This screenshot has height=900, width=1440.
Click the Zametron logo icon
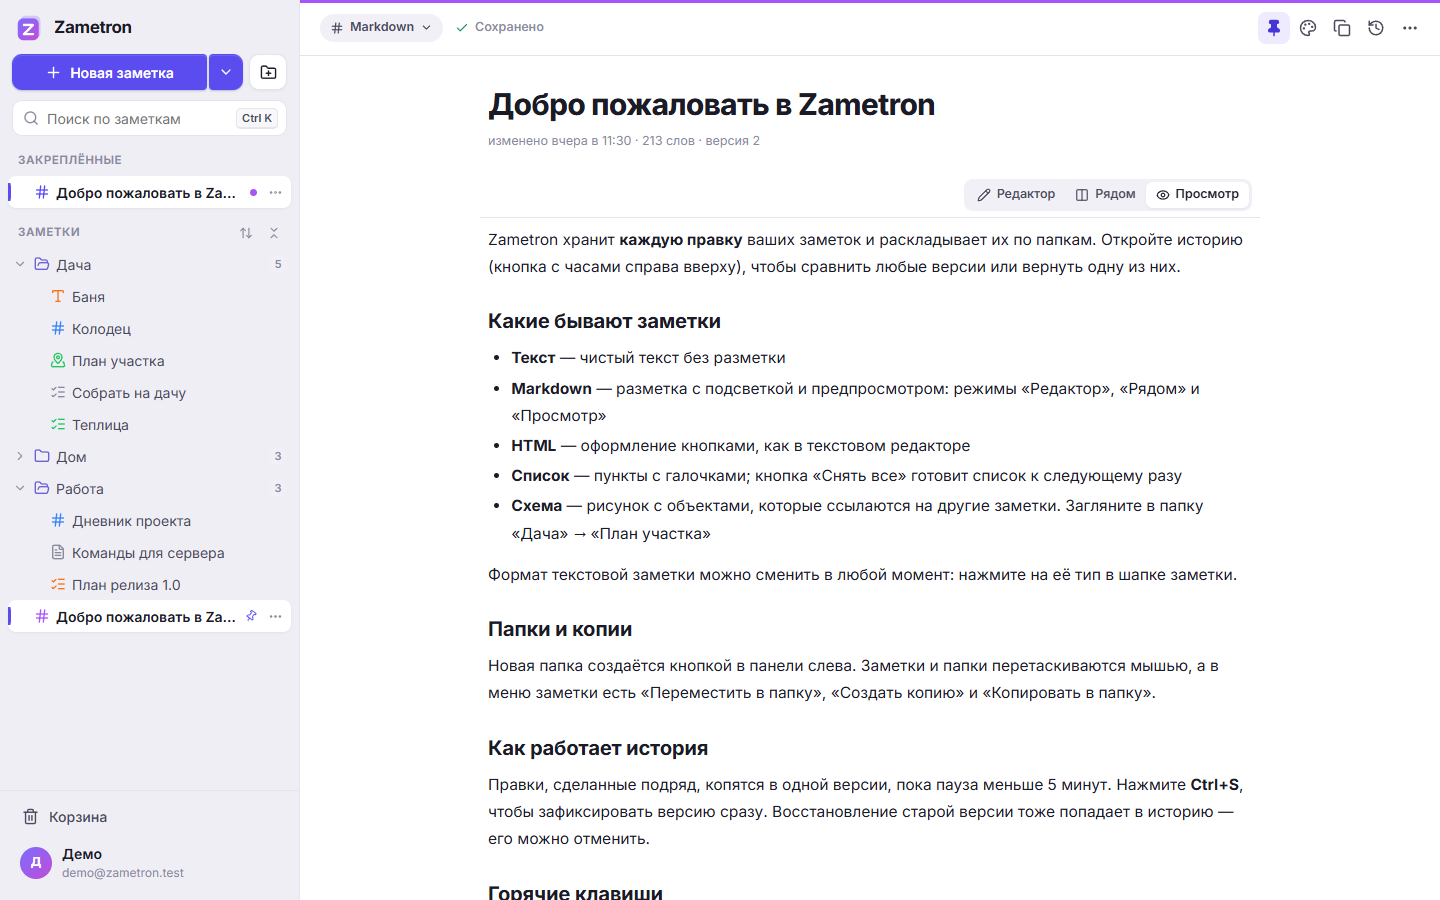[29, 28]
